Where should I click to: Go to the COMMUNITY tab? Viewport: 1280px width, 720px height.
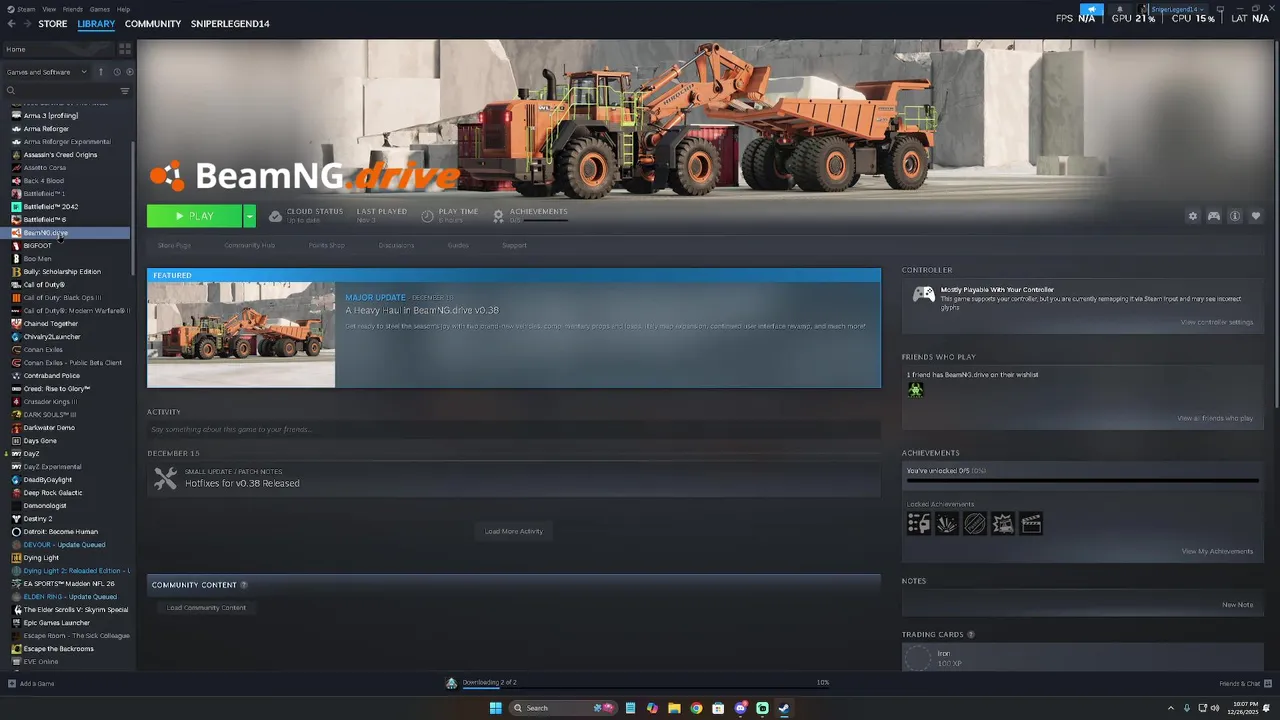coord(153,24)
